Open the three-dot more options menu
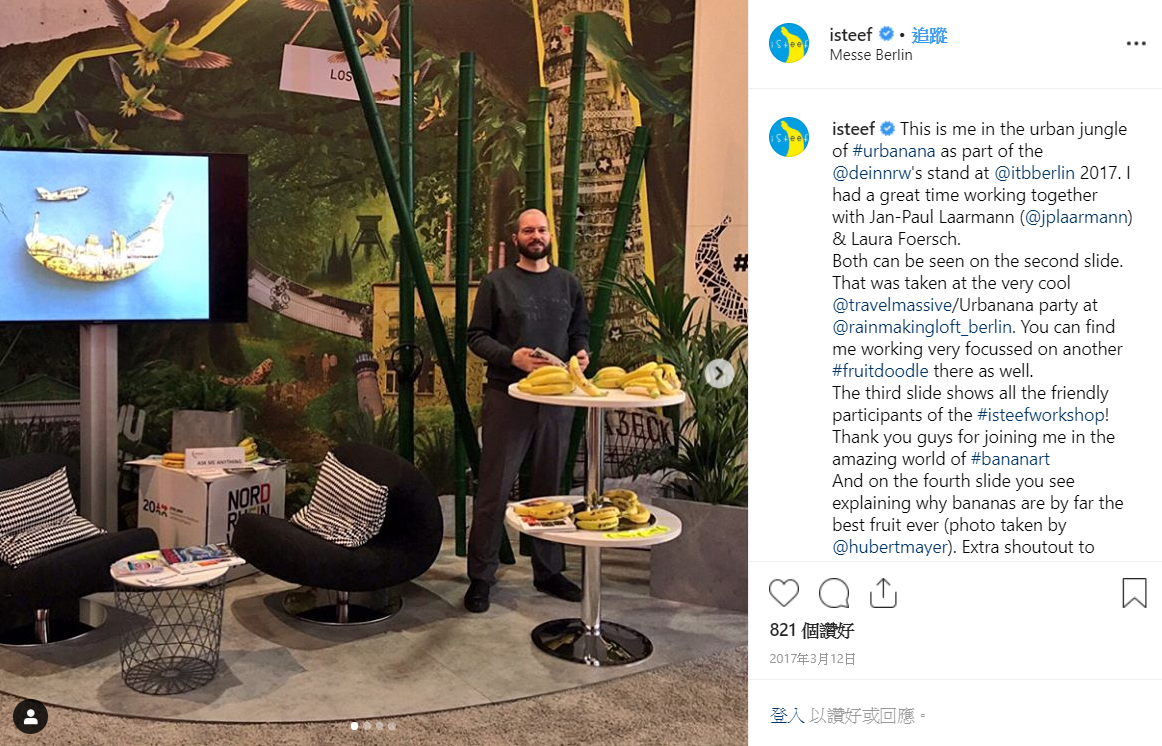 click(x=1136, y=44)
